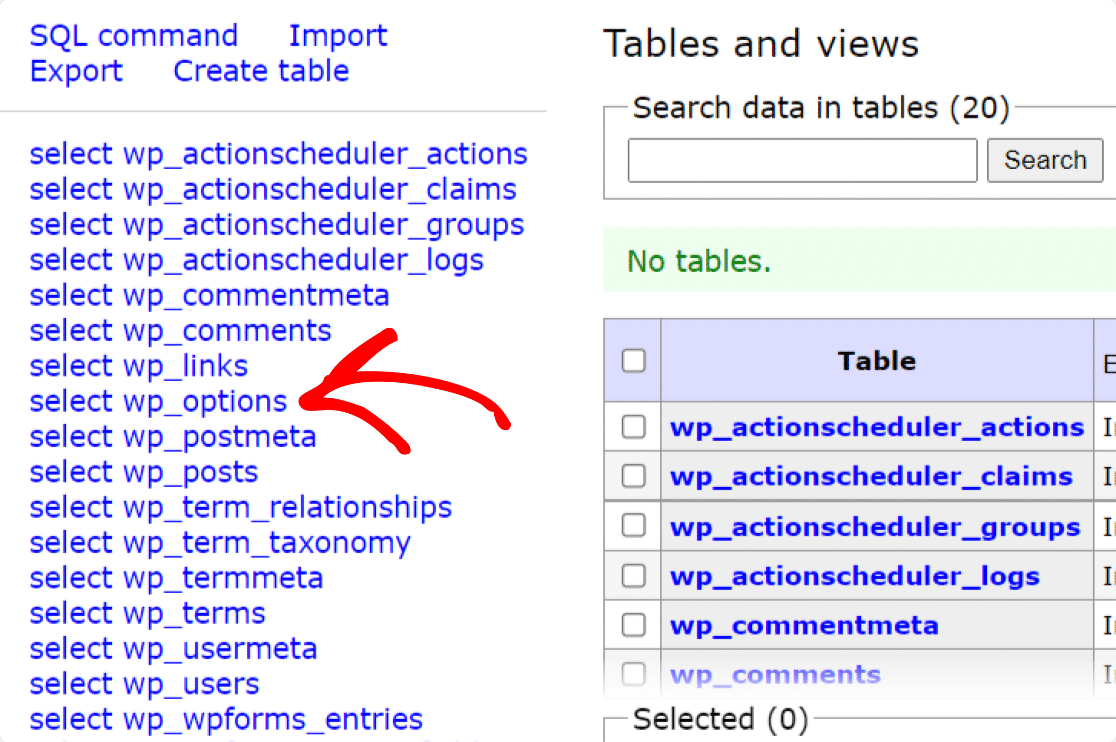The image size is (1116, 742).
Task: Open wp_options table structure in sidebar
Action: [x=205, y=403]
